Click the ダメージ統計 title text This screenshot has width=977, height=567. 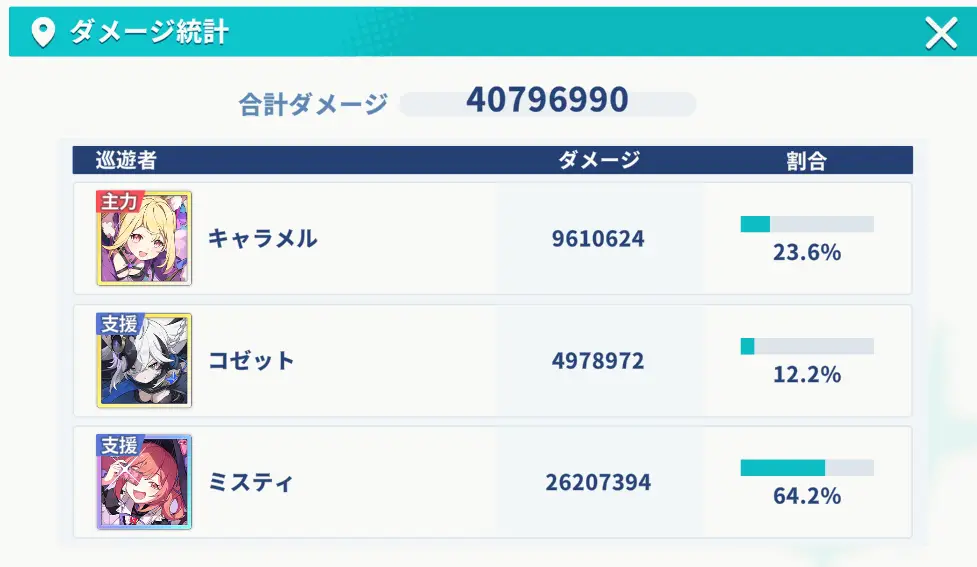[149, 33]
